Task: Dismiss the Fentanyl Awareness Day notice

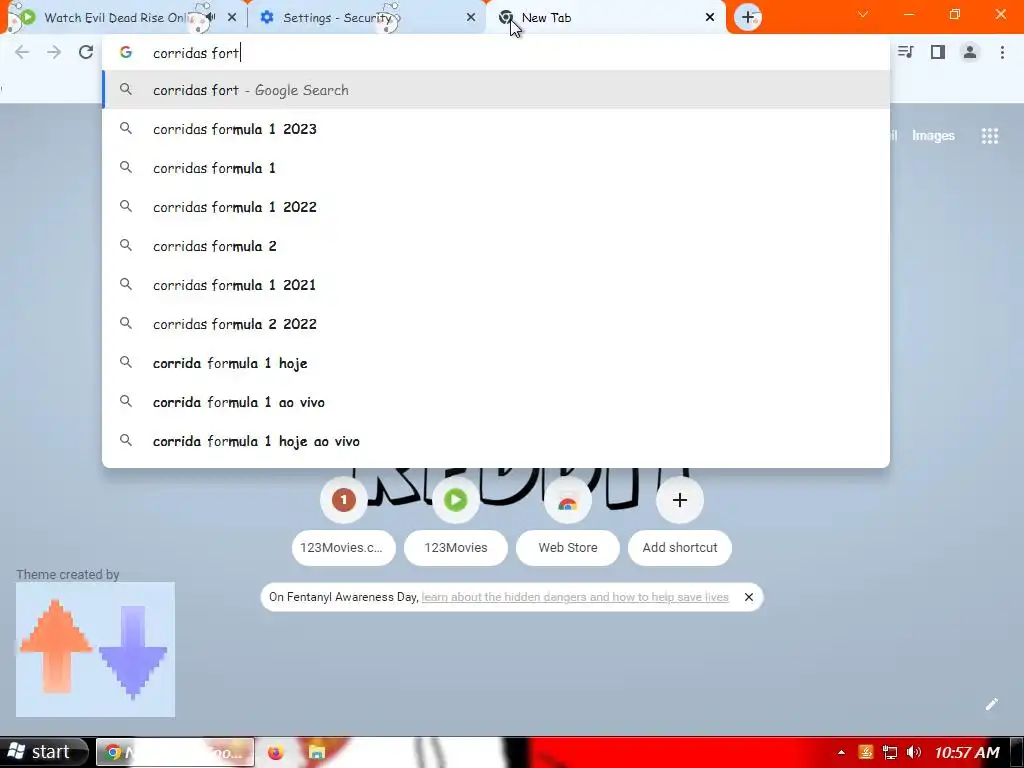Action: pos(749,597)
